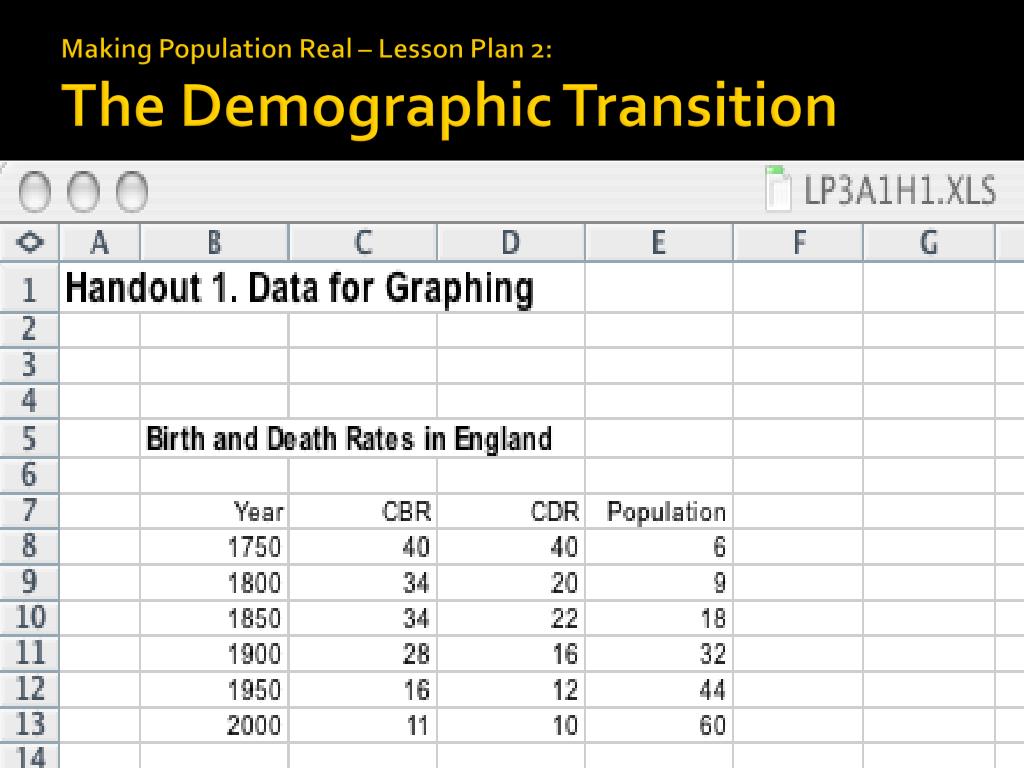The width and height of the screenshot is (1024, 768).
Task: Select row 5 header
Action: (29, 438)
